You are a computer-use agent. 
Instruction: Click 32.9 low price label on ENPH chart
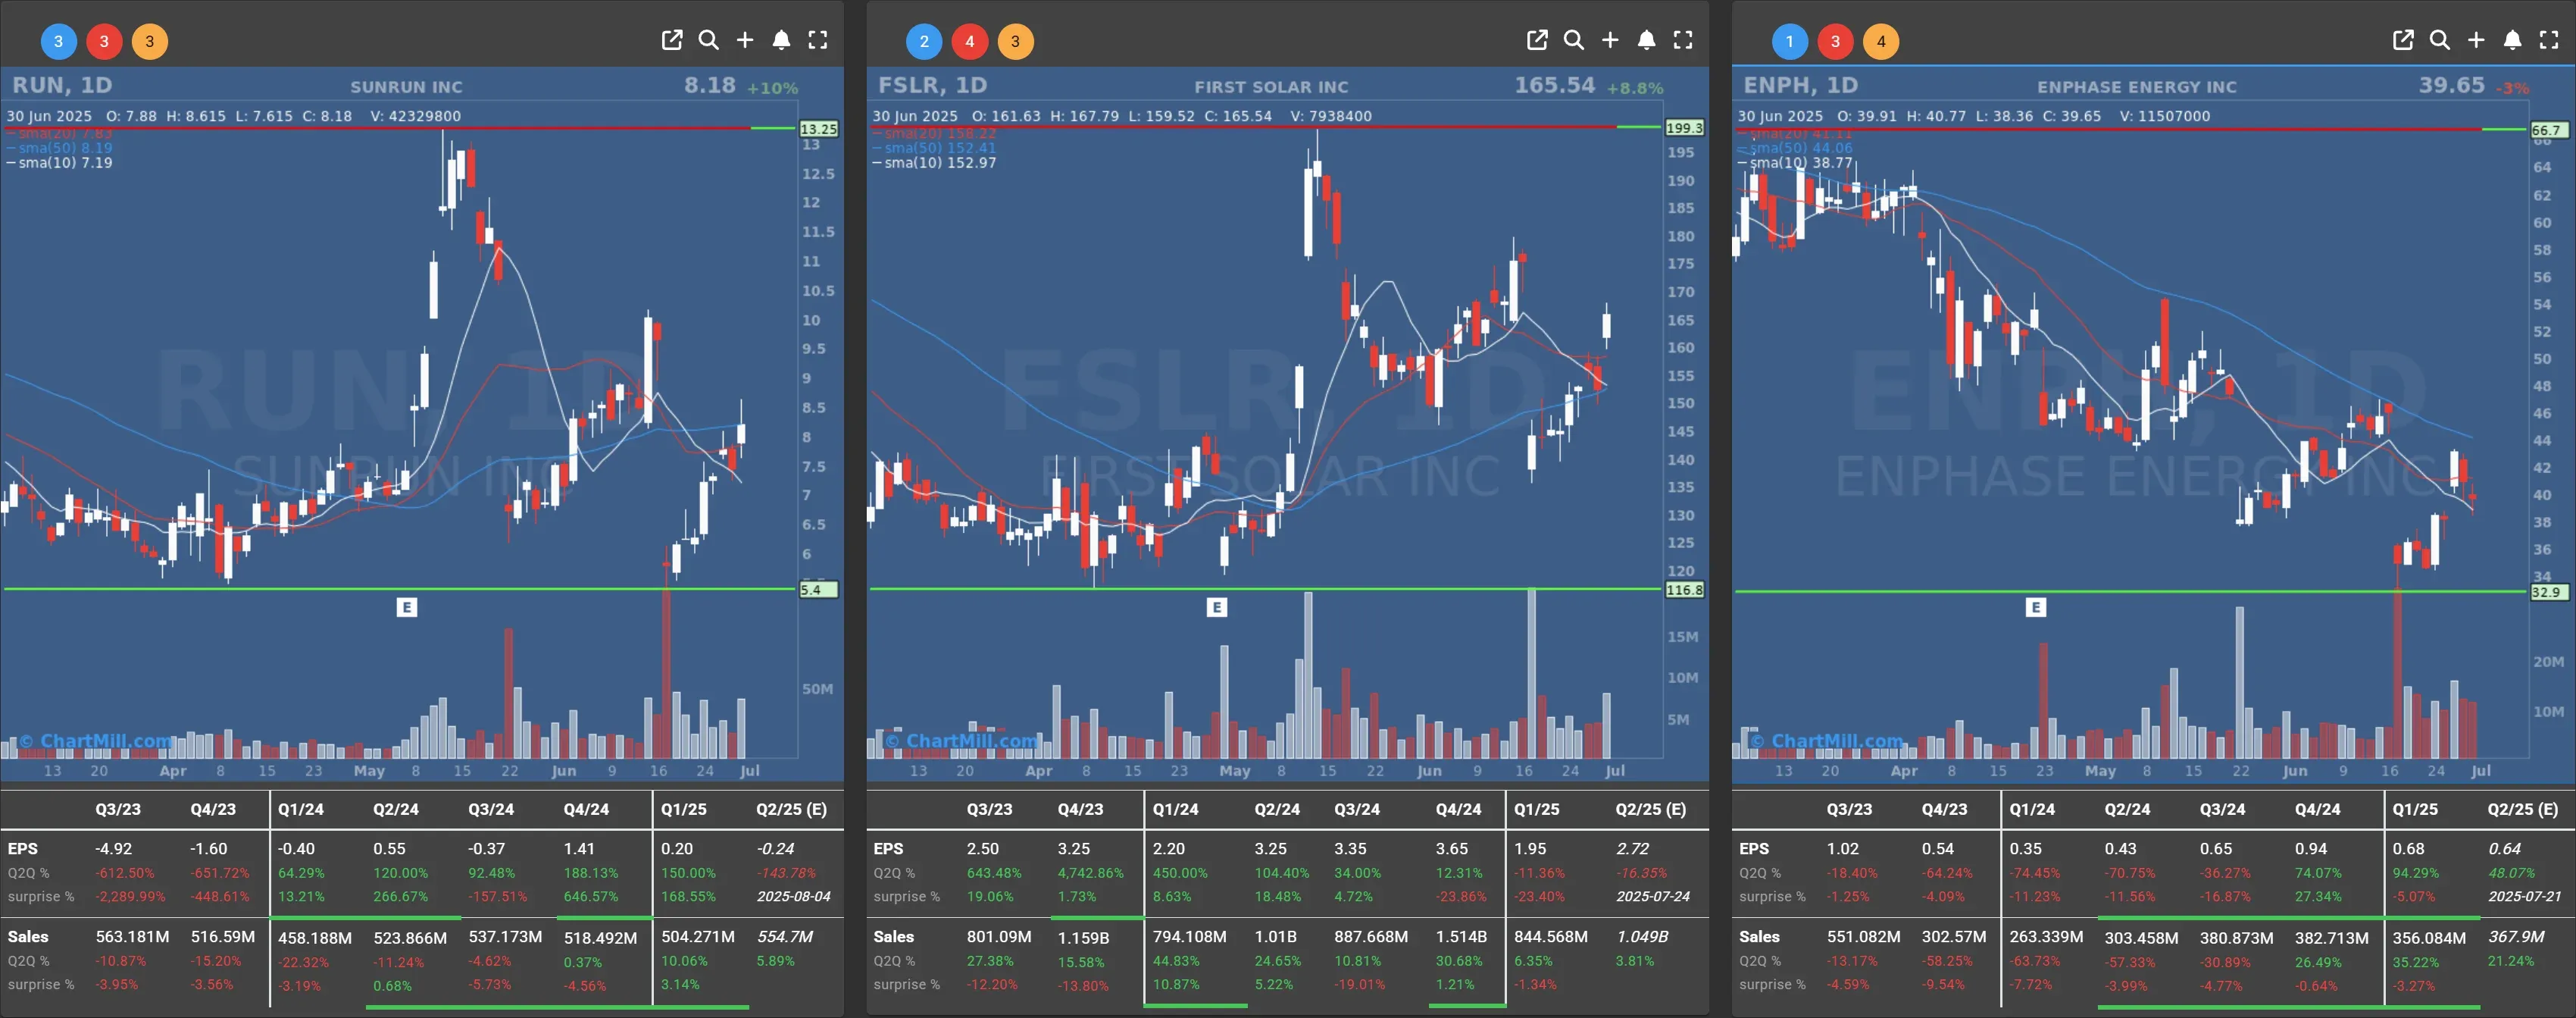tap(2548, 592)
